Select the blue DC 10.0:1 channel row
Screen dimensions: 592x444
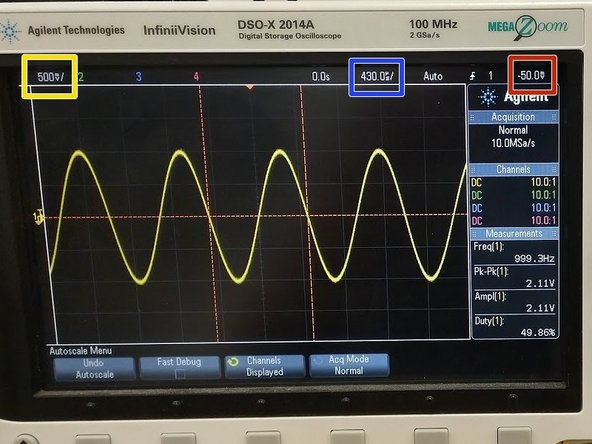click(514, 208)
